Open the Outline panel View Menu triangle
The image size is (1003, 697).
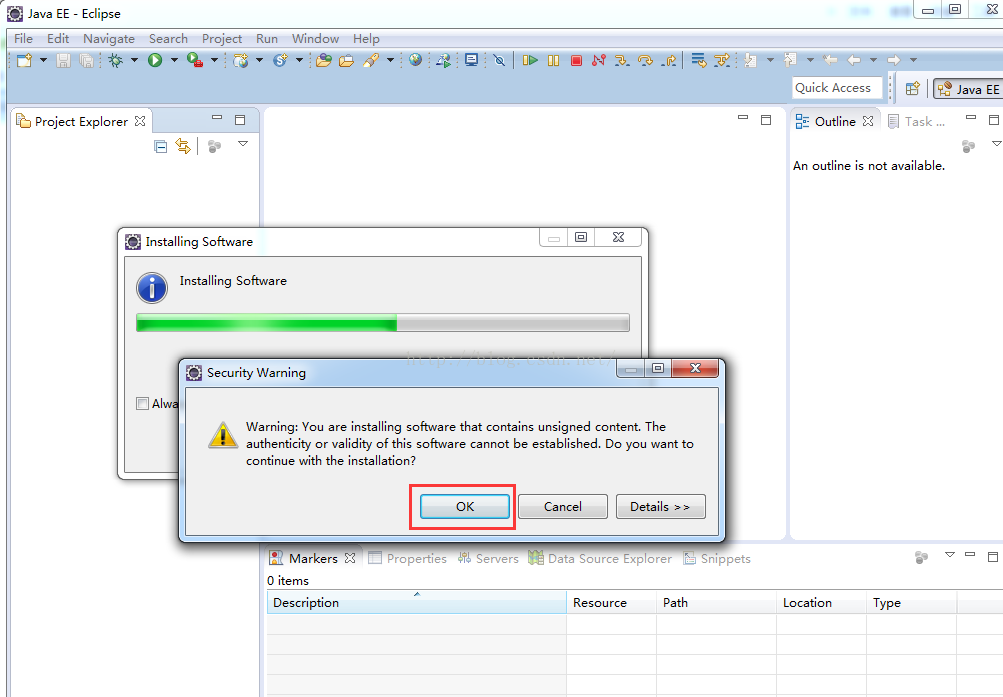coord(996,144)
